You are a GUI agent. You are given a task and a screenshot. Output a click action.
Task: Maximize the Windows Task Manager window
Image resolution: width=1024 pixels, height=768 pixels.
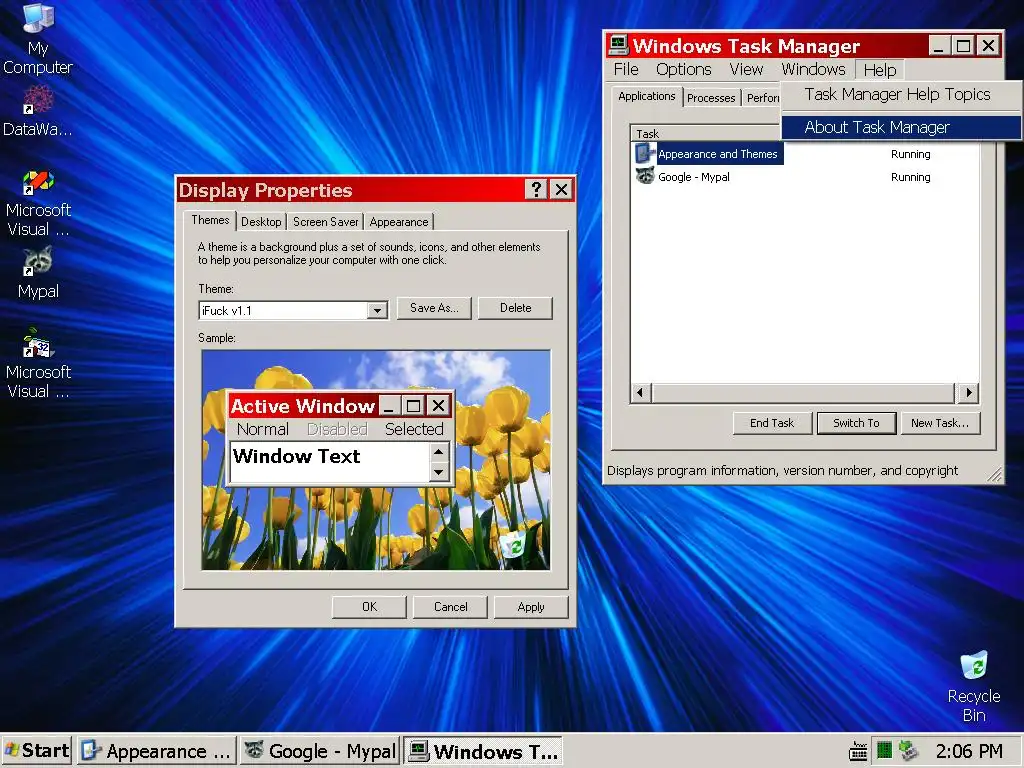pyautogui.click(x=963, y=46)
